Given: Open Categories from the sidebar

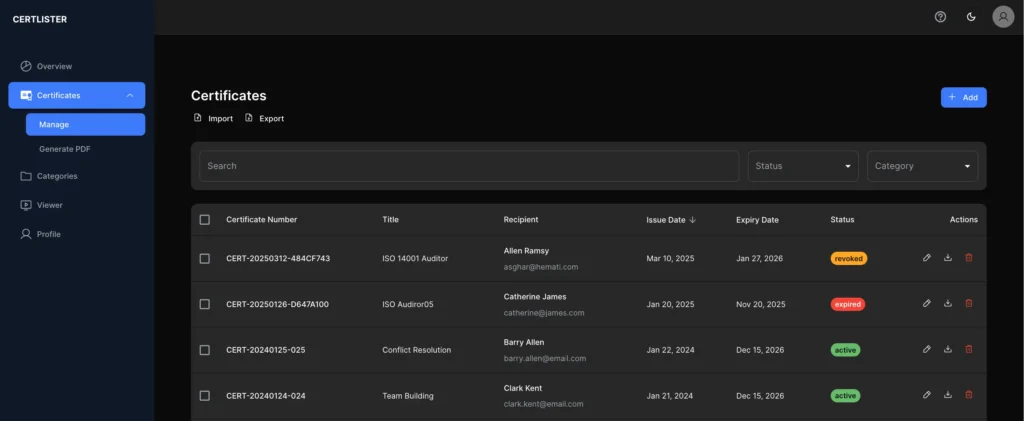Looking at the screenshot, I should pyautogui.click(x=57, y=176).
